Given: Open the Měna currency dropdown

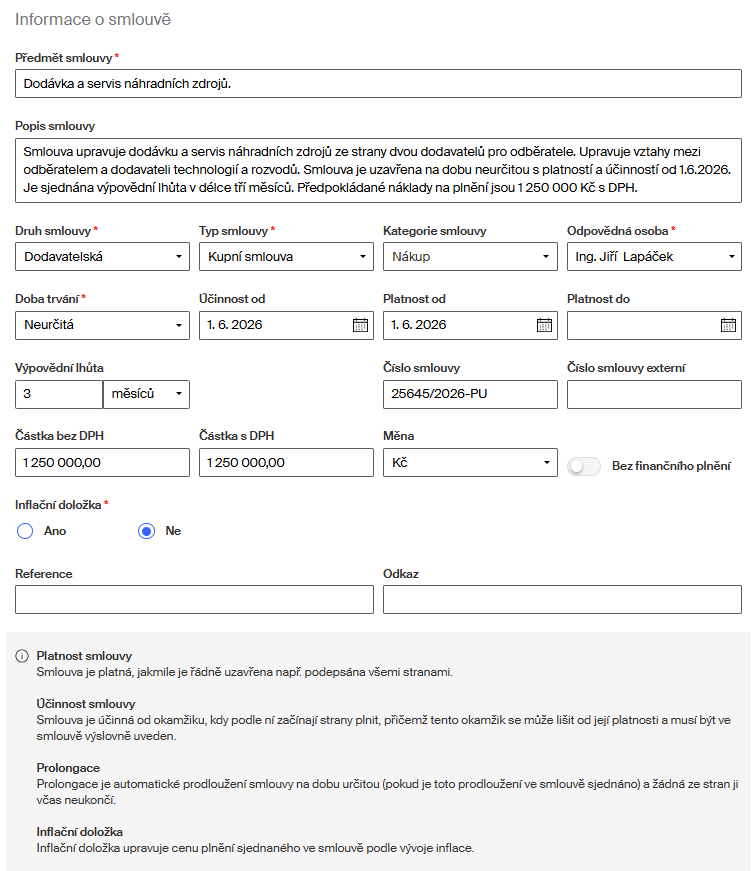Looking at the screenshot, I should click(470, 463).
